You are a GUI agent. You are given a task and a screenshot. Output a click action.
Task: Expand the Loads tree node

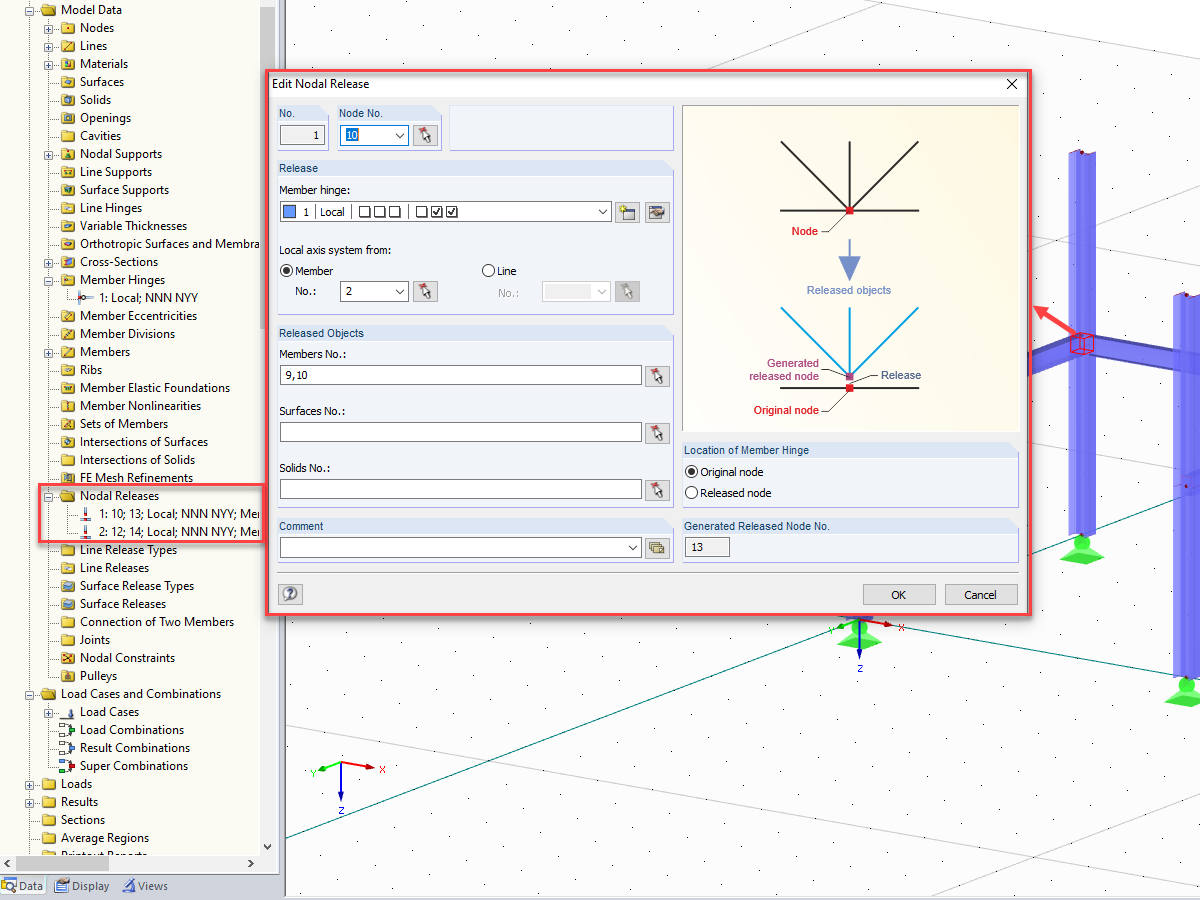[x=29, y=784]
